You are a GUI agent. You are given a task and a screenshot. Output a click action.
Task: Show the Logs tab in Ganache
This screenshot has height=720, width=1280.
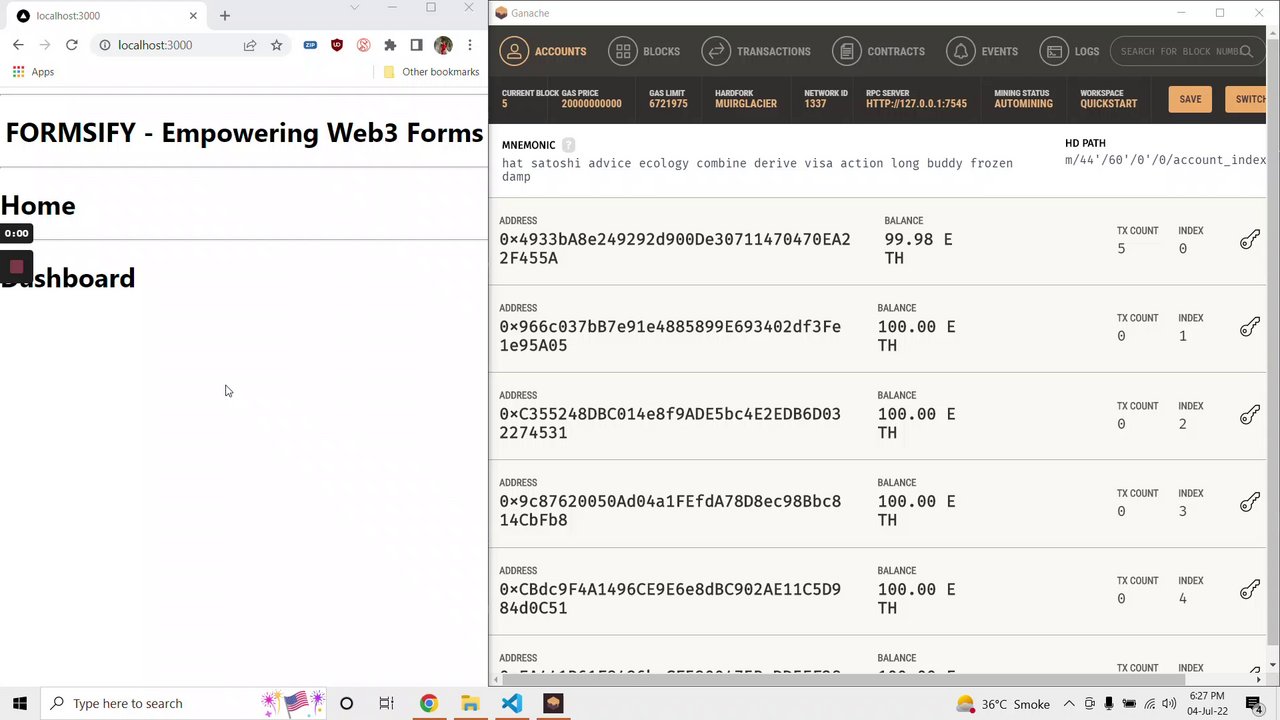(1069, 51)
